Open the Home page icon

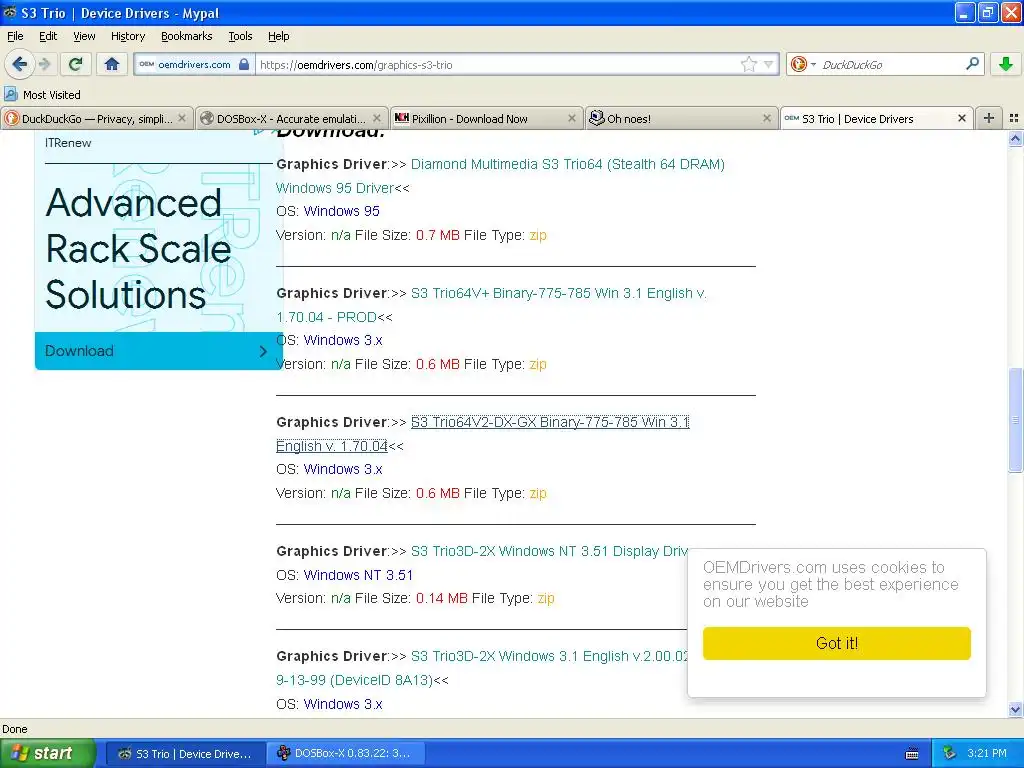pos(112,64)
